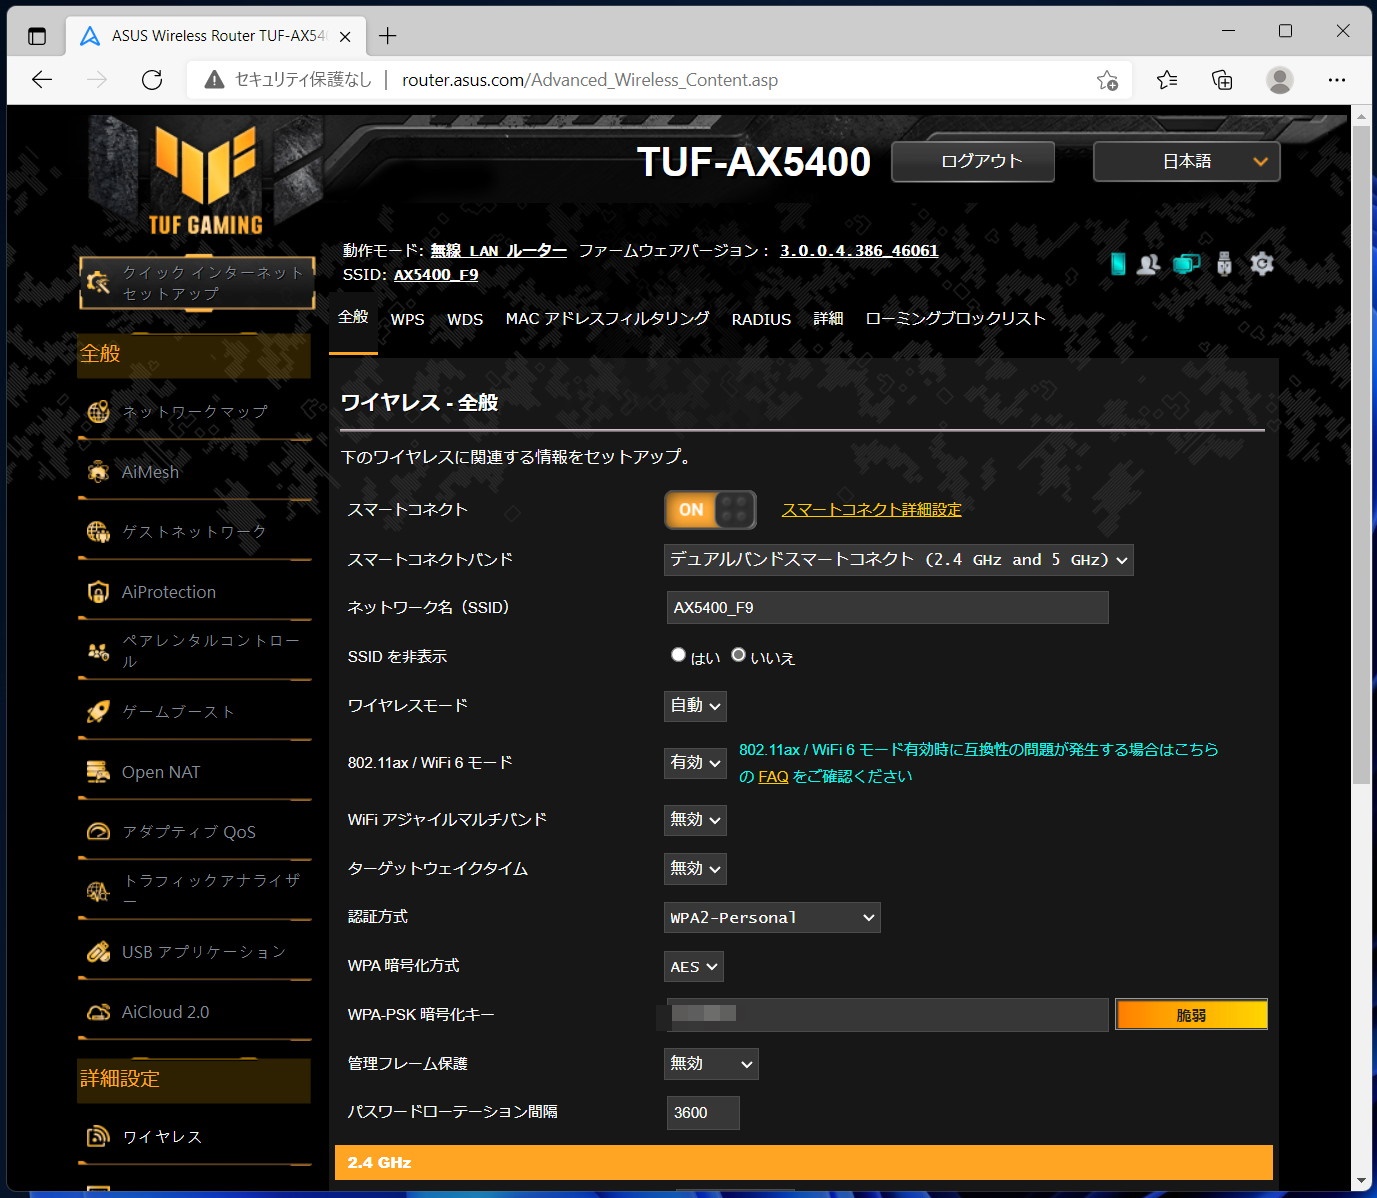The height and width of the screenshot is (1198, 1377).
Task: Click the router status phone-shaped icon
Action: coord(1118,264)
